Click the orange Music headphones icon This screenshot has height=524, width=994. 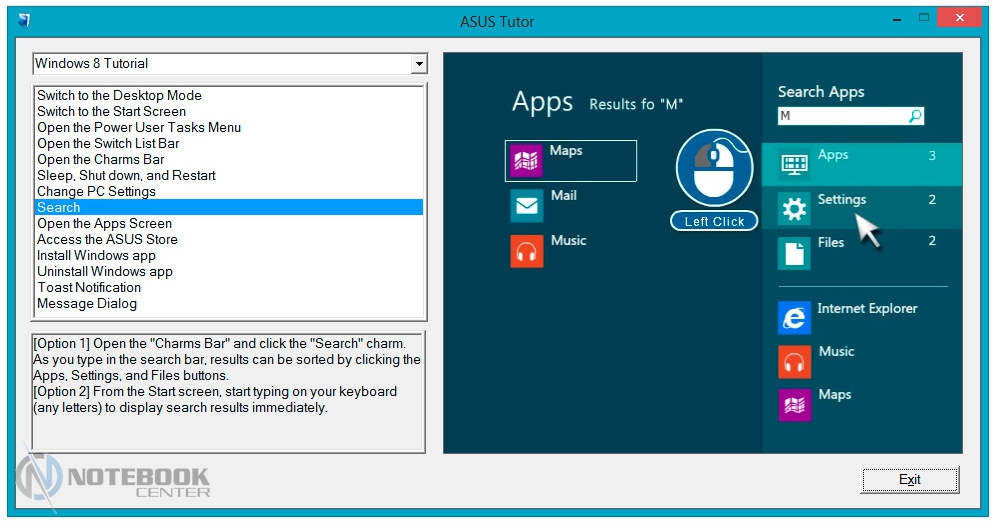(526, 250)
